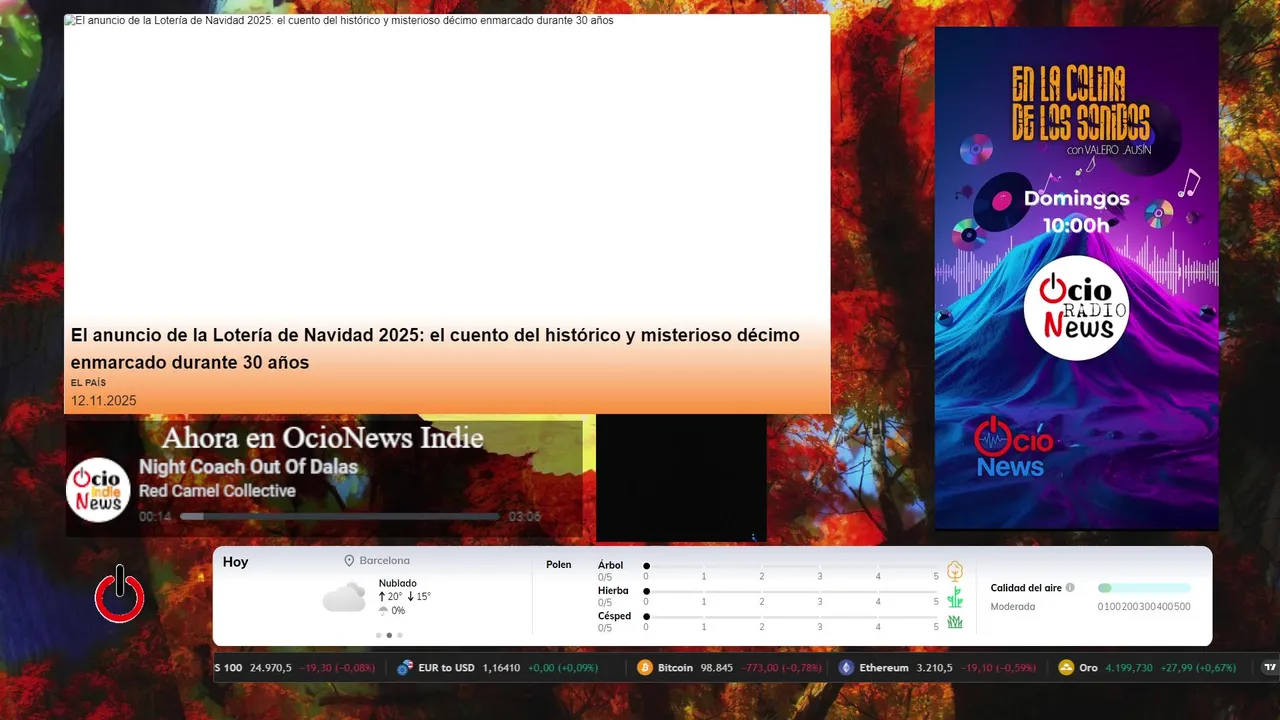Click the 'Red Camel Collective' artist name
This screenshot has height=720, width=1280.
coord(217,491)
